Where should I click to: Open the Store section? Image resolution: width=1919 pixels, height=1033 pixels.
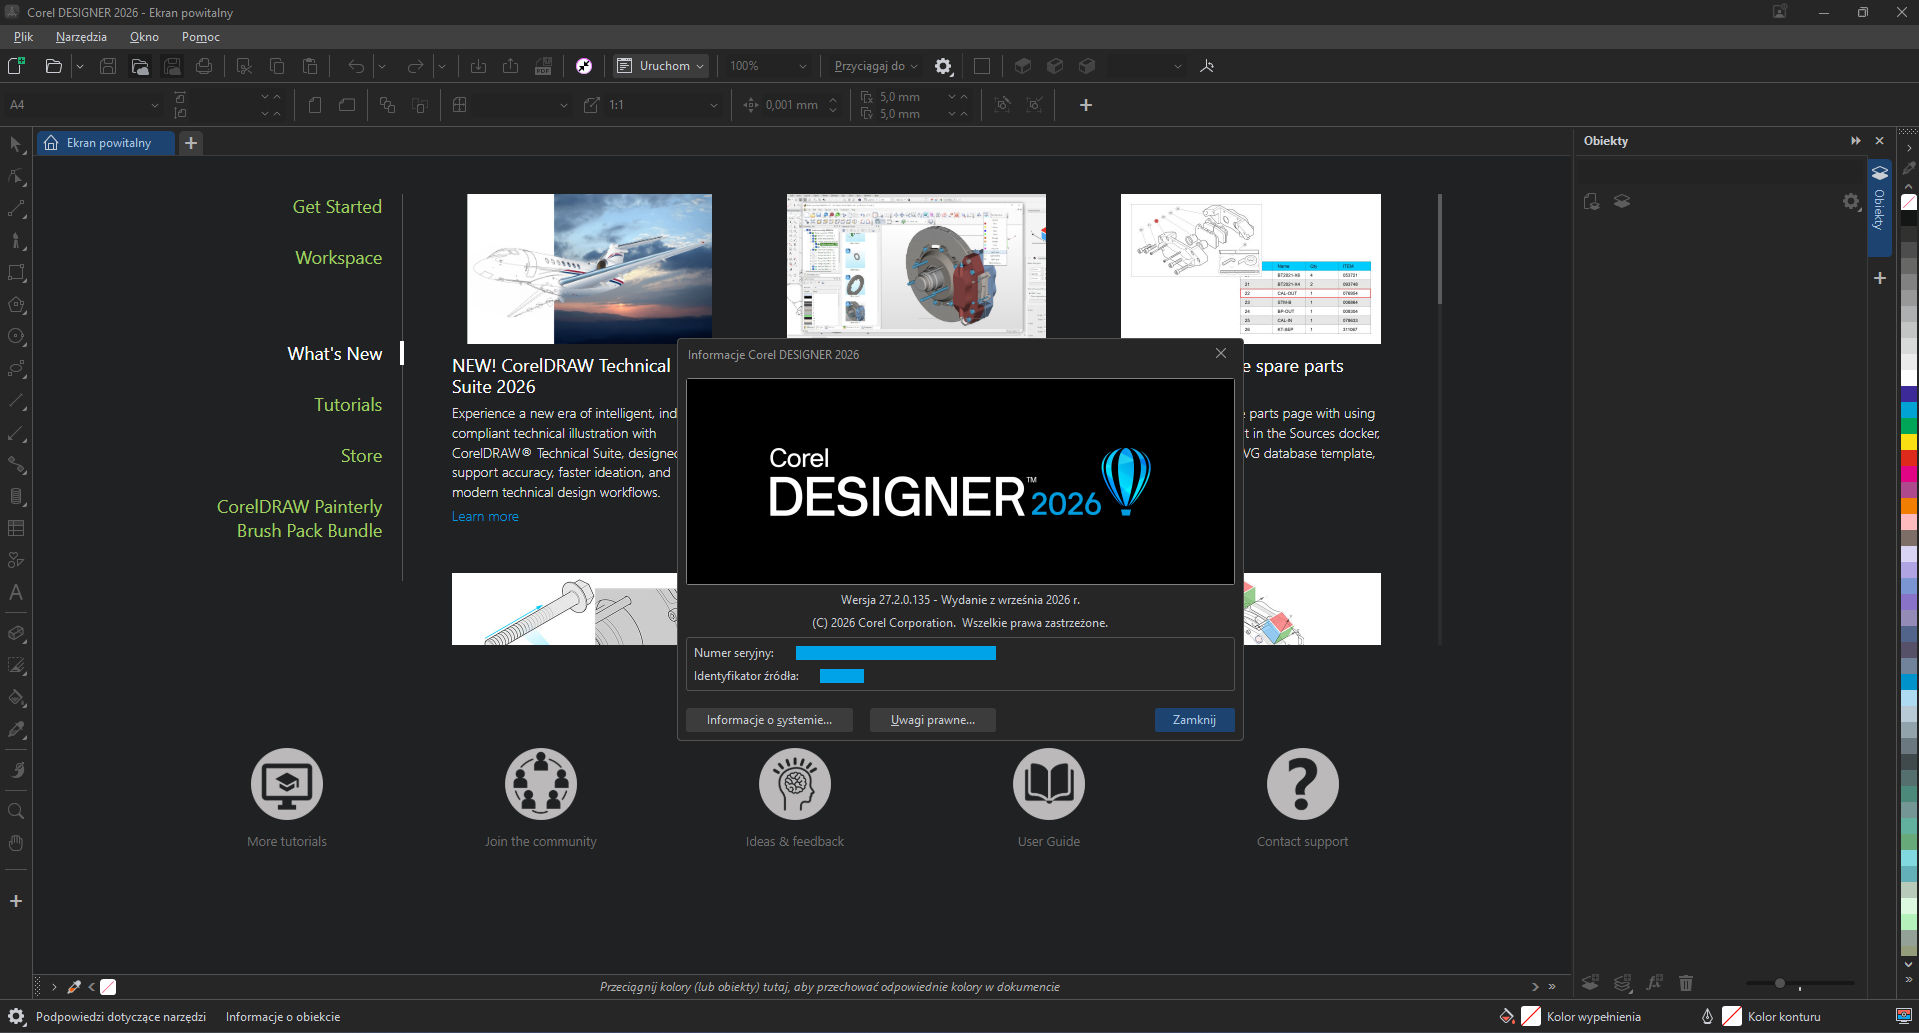pos(361,456)
